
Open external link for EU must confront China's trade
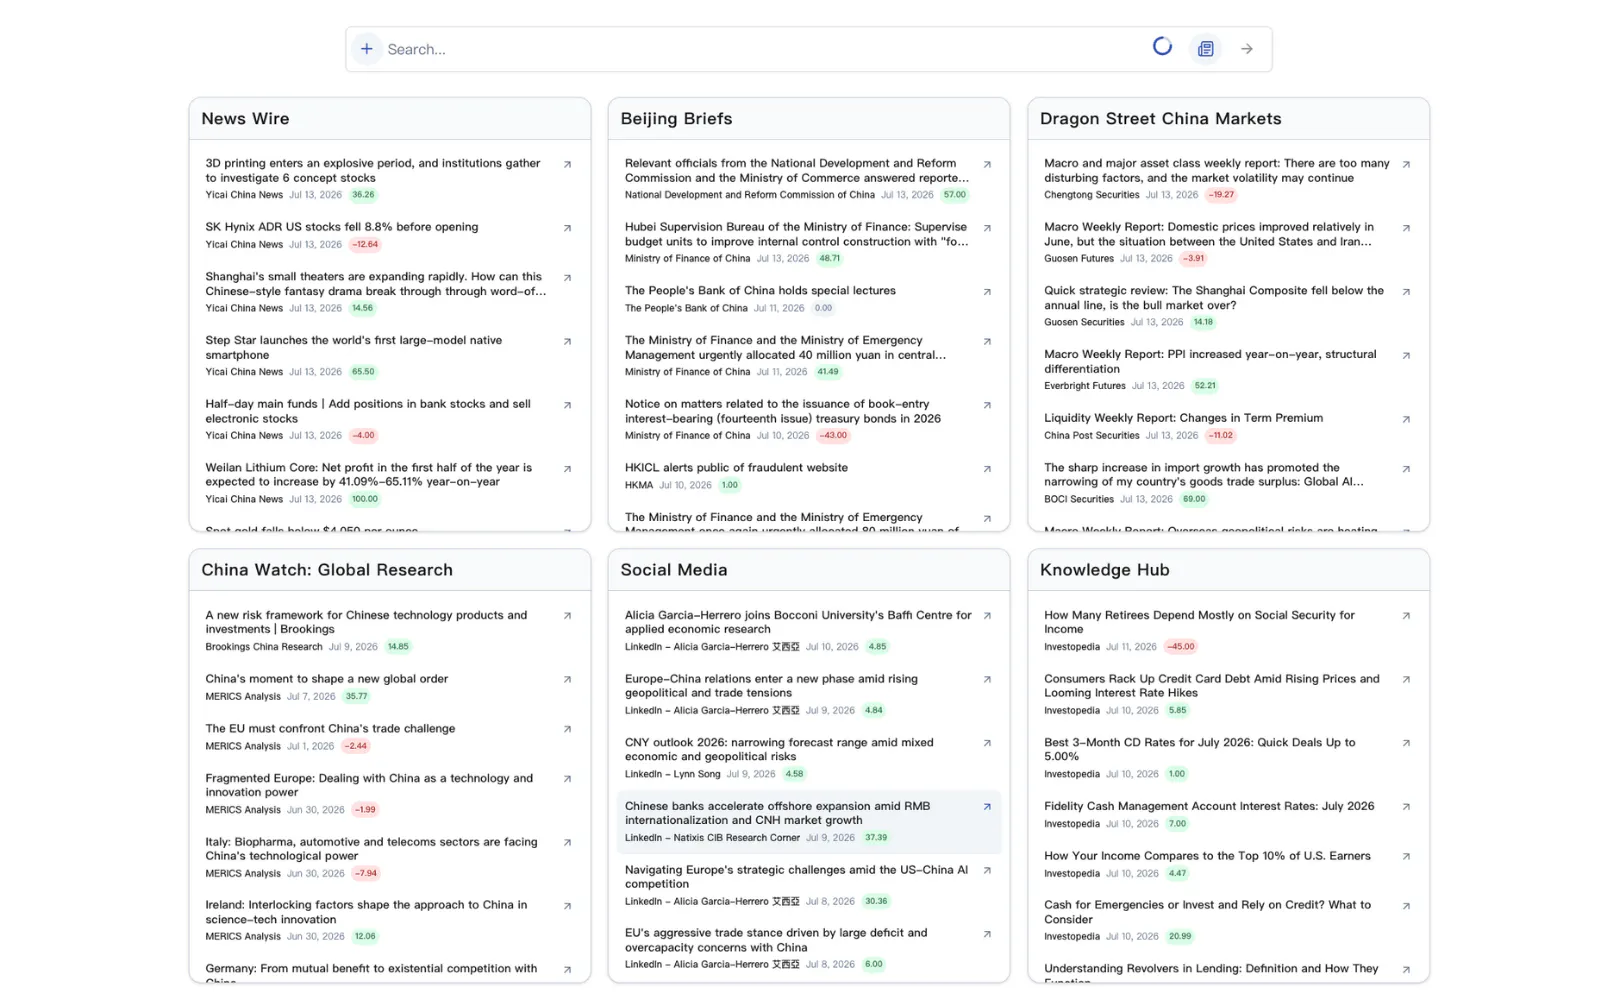click(567, 730)
